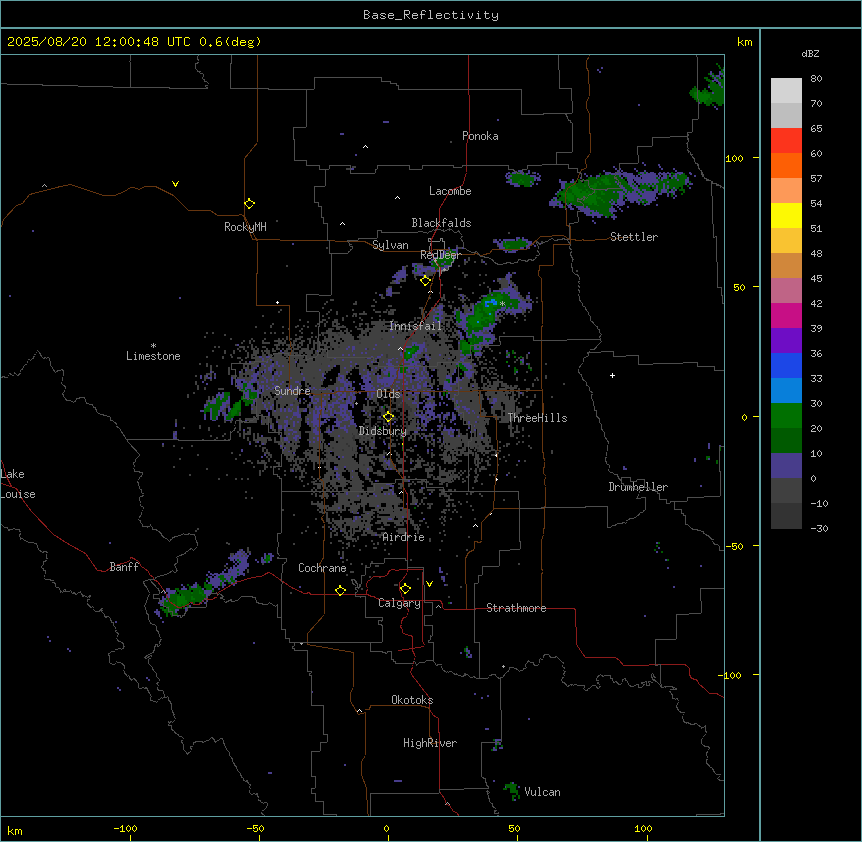This screenshot has height=842, width=862.
Task: Click the asterisk marker above Limestone
Action: tap(153, 346)
